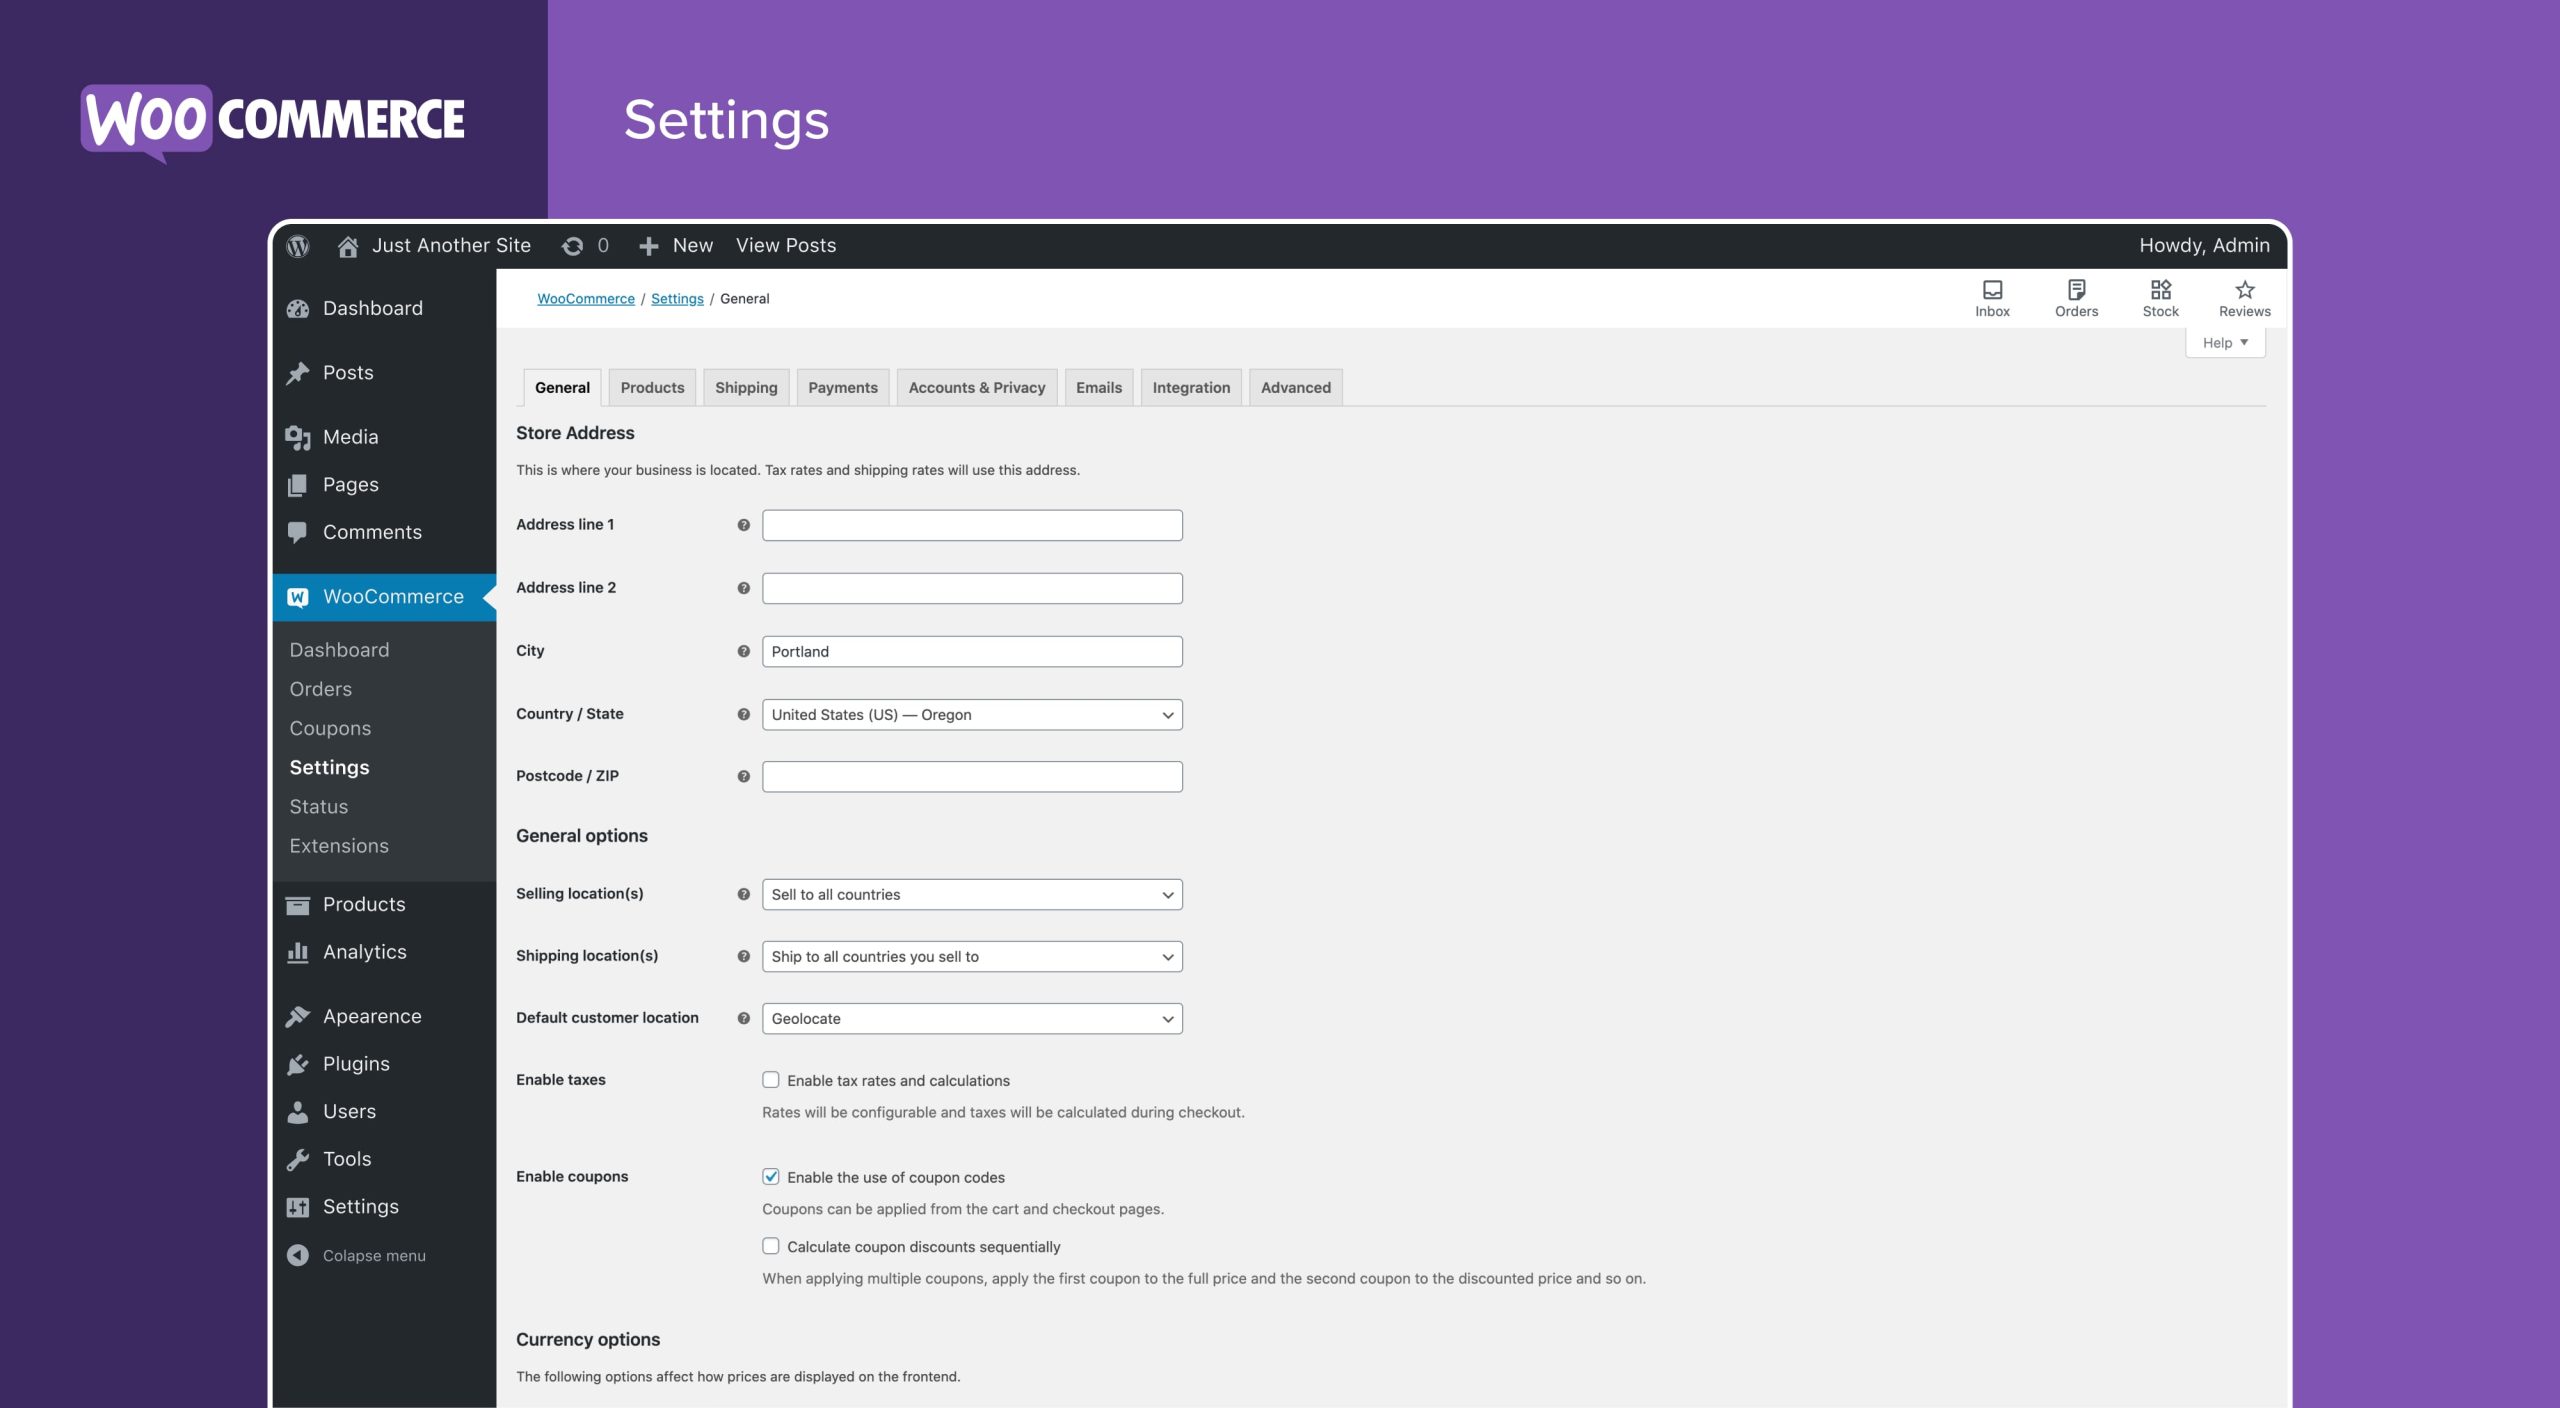The image size is (2560, 1408).
Task: Enable tax rates and calculations checkbox
Action: 770,1080
